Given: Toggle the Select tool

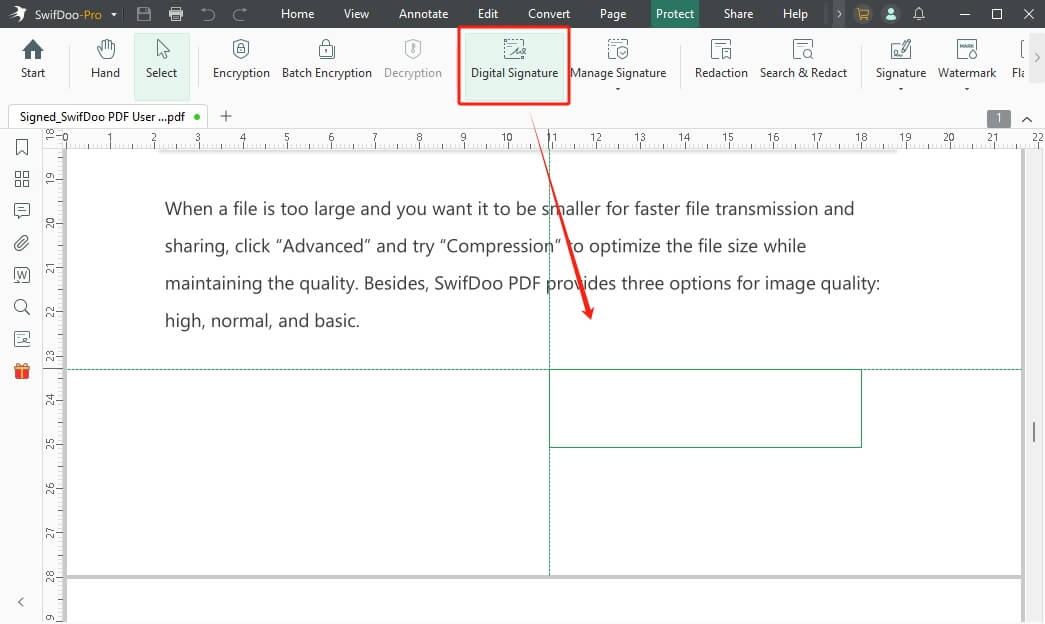Looking at the screenshot, I should [x=161, y=59].
